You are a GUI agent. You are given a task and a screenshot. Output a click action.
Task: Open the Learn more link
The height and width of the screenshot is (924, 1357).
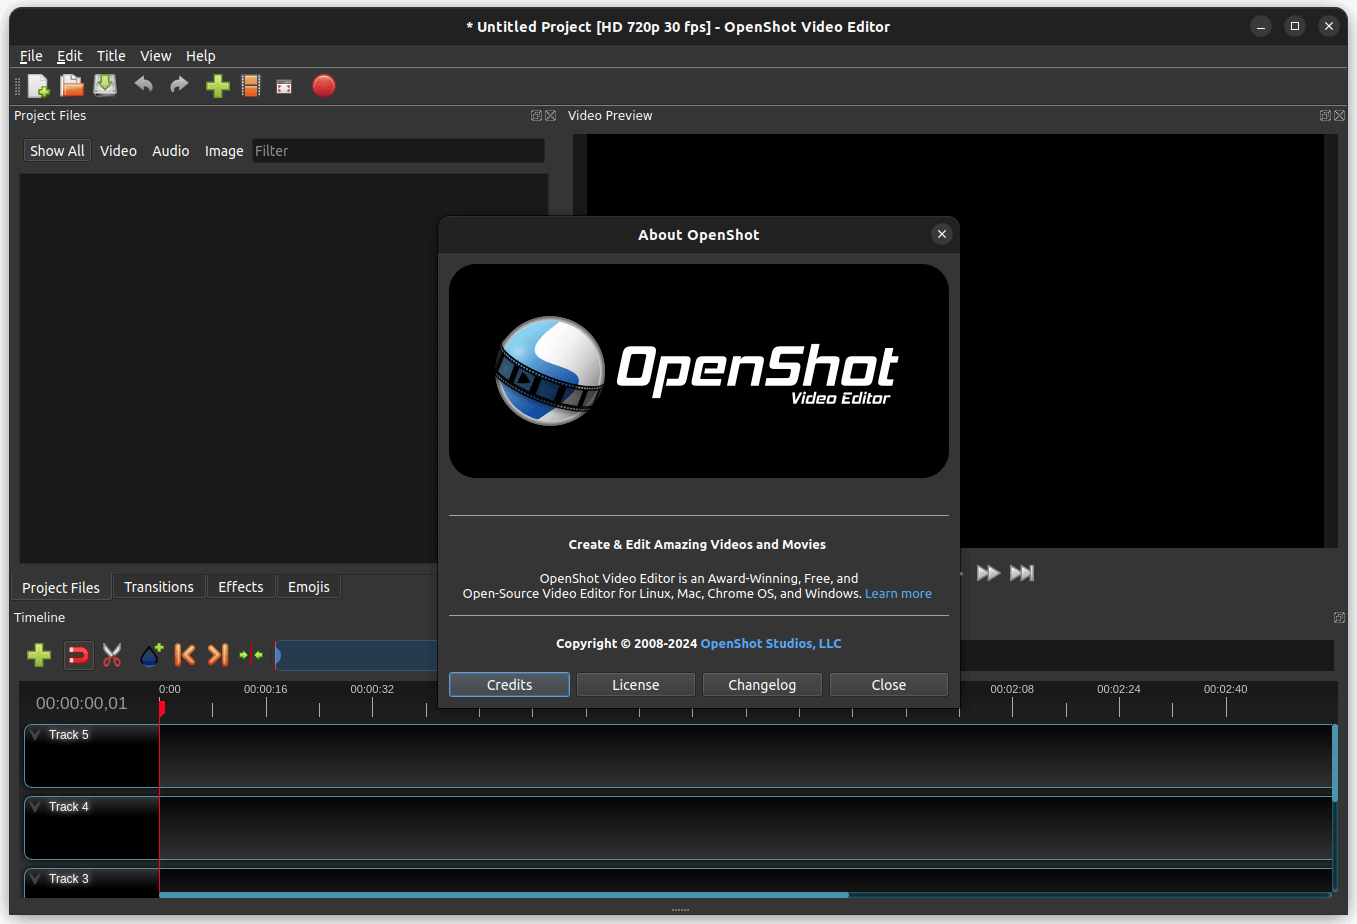coord(897,593)
